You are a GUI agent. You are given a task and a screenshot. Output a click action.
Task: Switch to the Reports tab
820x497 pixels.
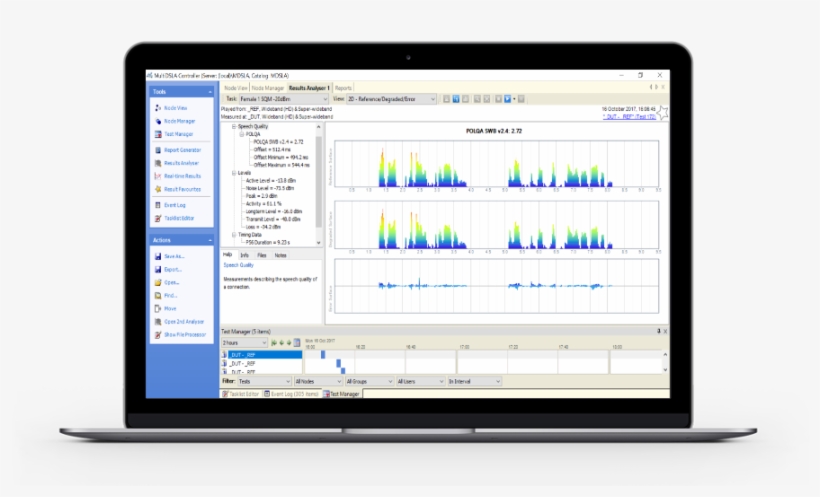343,88
